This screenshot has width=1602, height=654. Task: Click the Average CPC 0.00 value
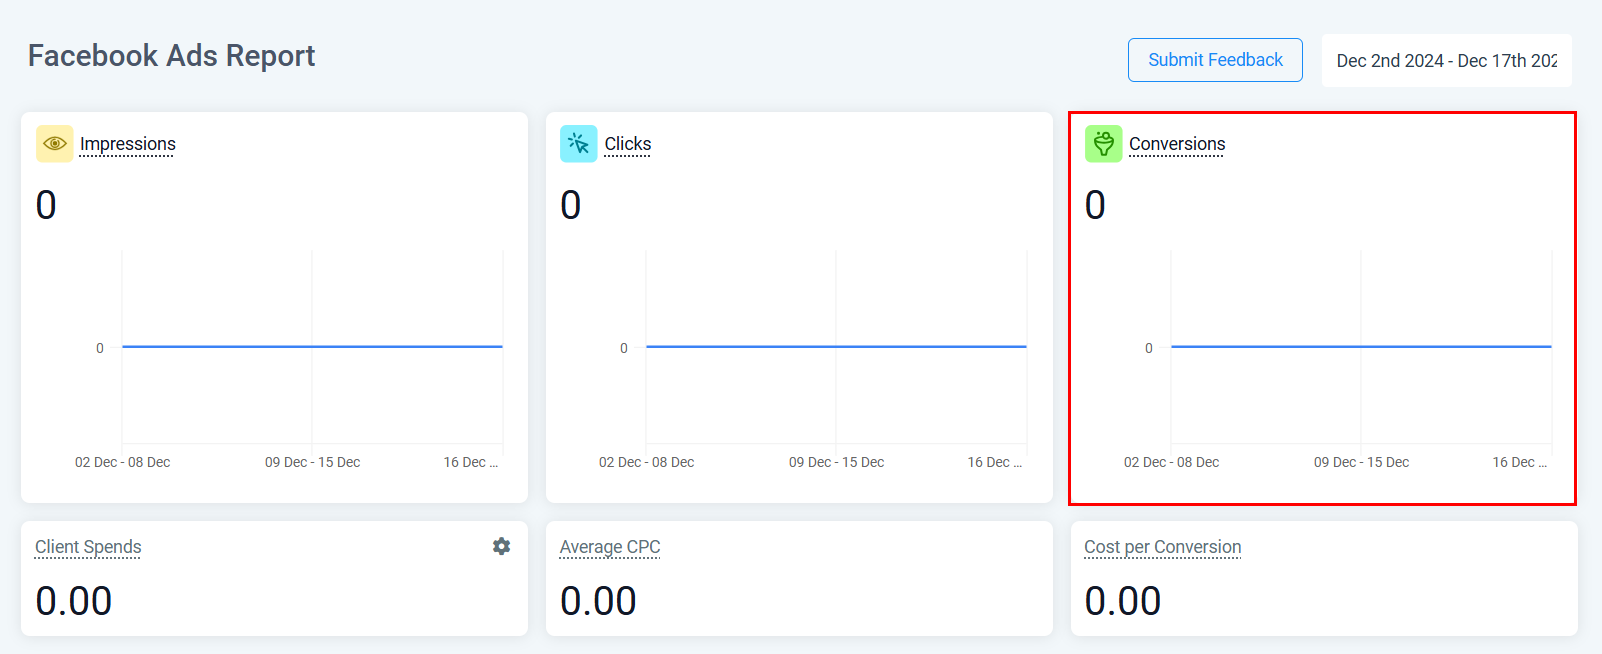598,601
